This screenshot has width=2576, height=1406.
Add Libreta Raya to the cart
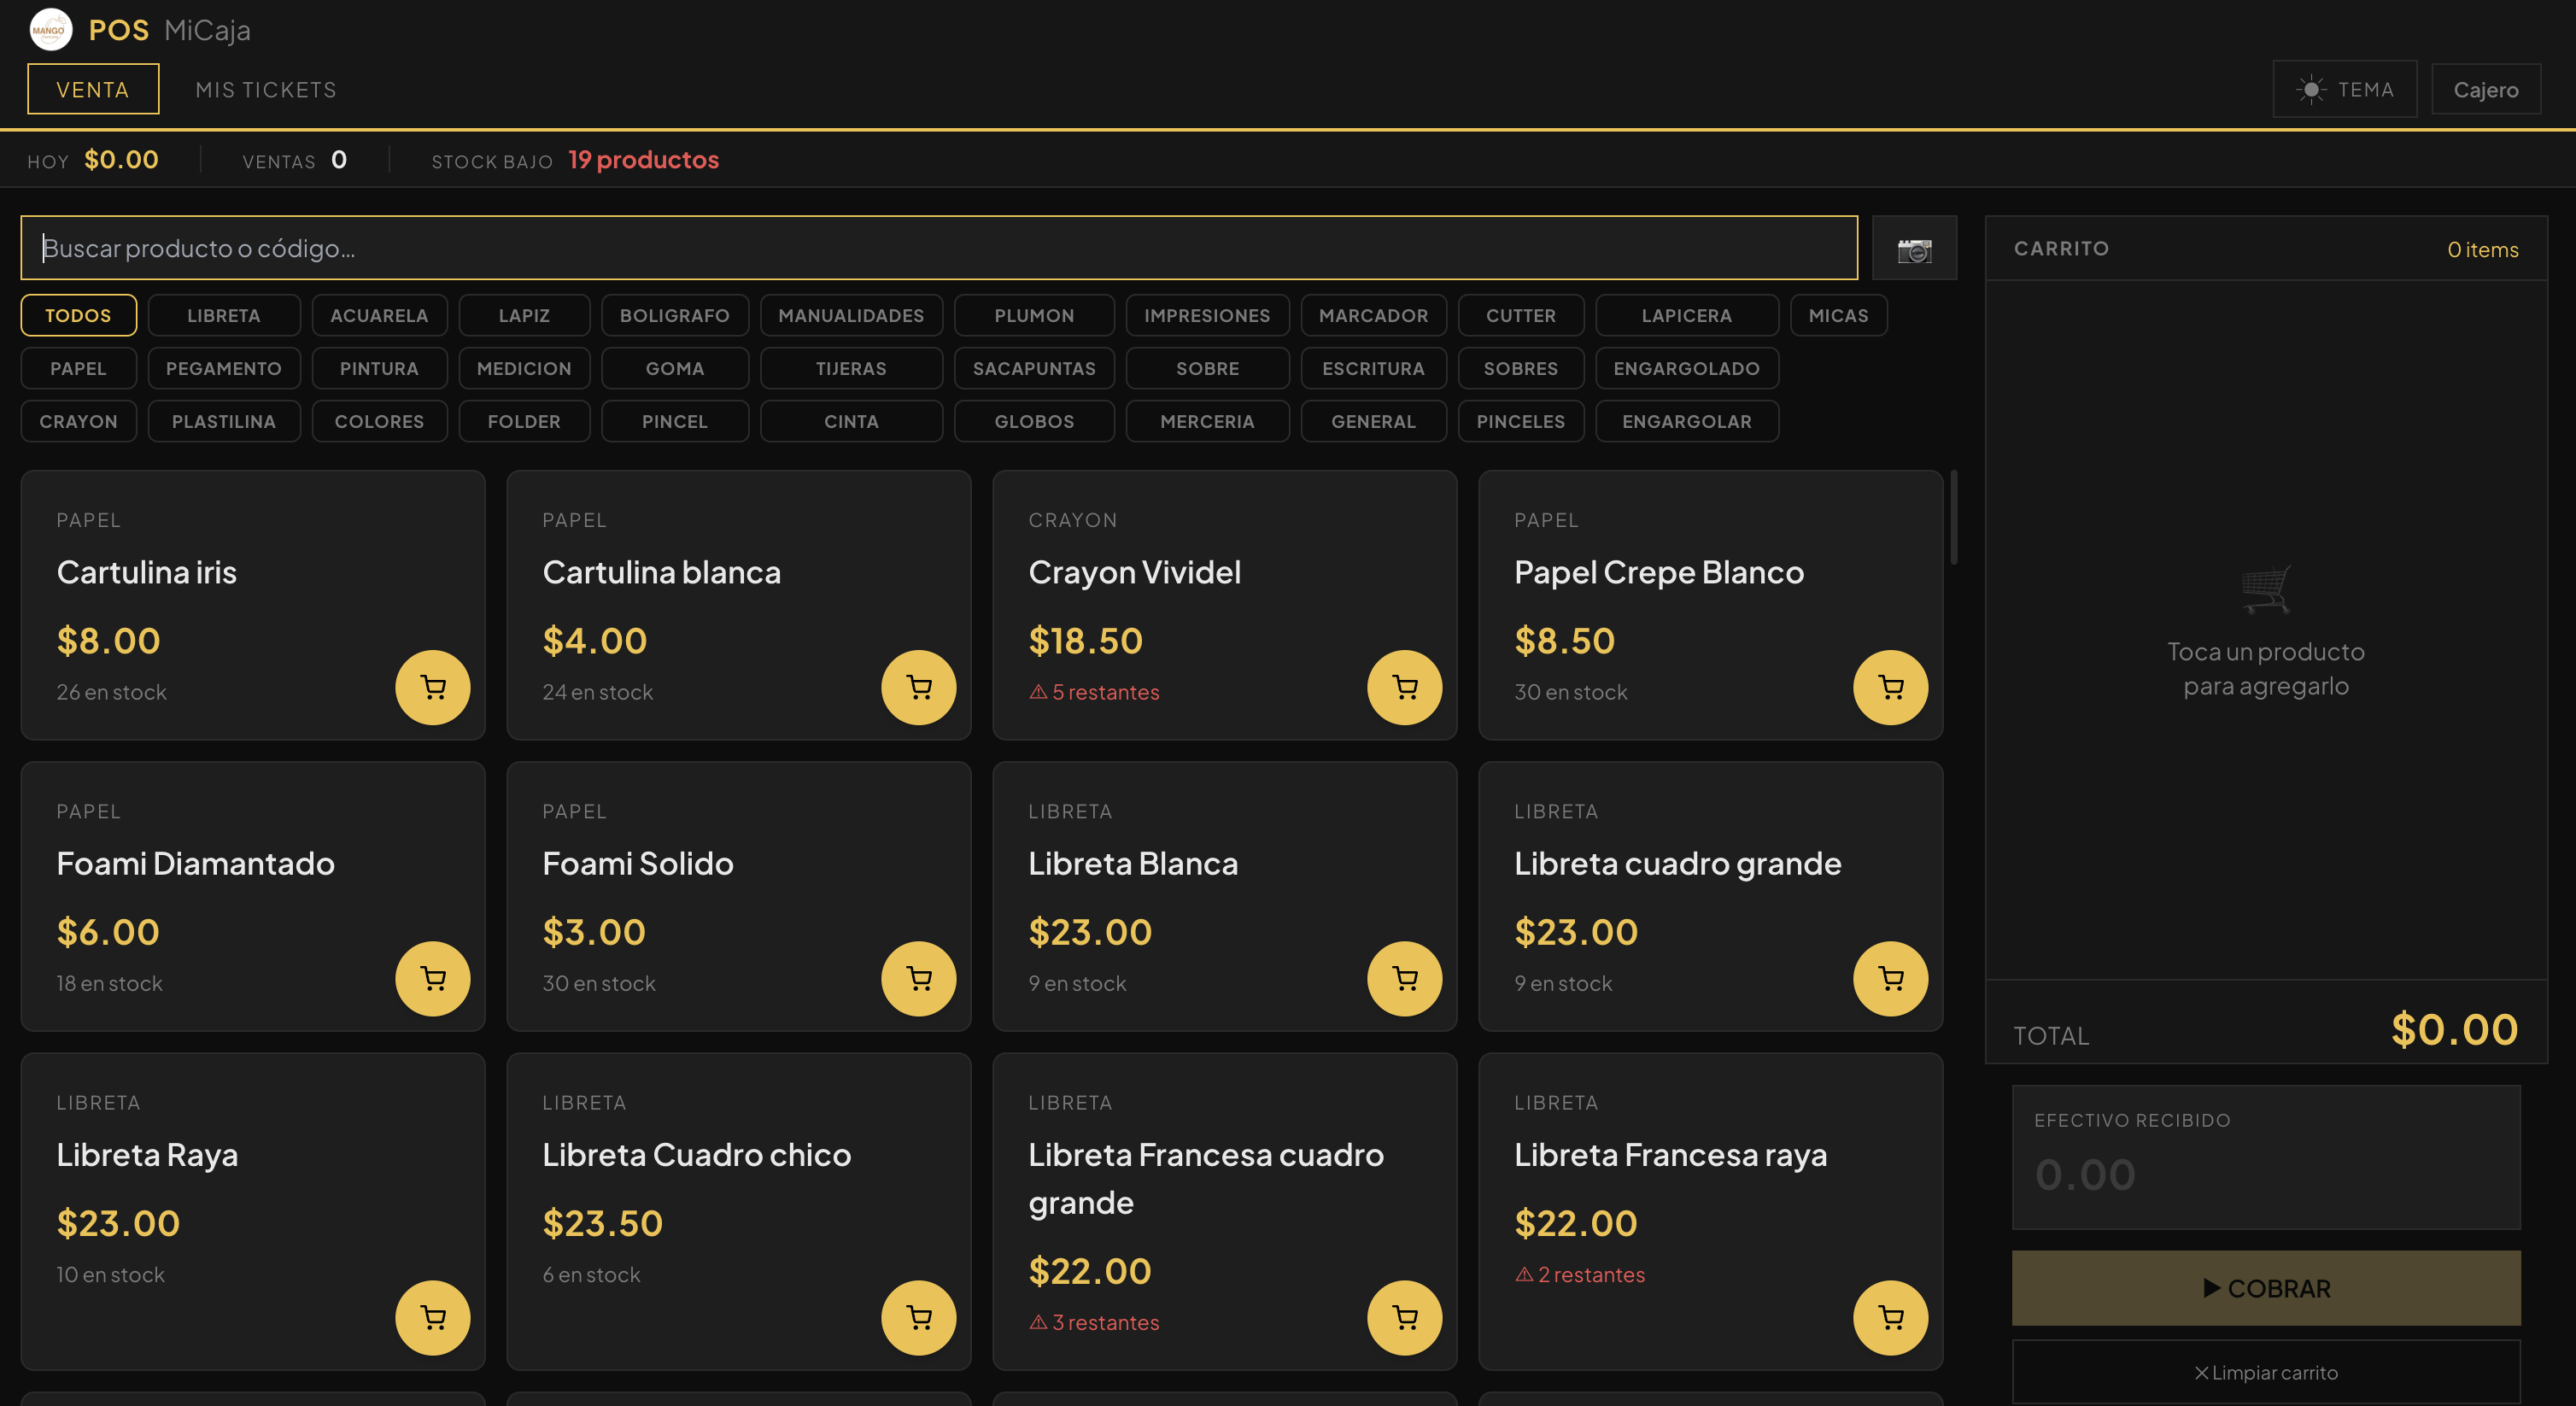click(432, 1317)
